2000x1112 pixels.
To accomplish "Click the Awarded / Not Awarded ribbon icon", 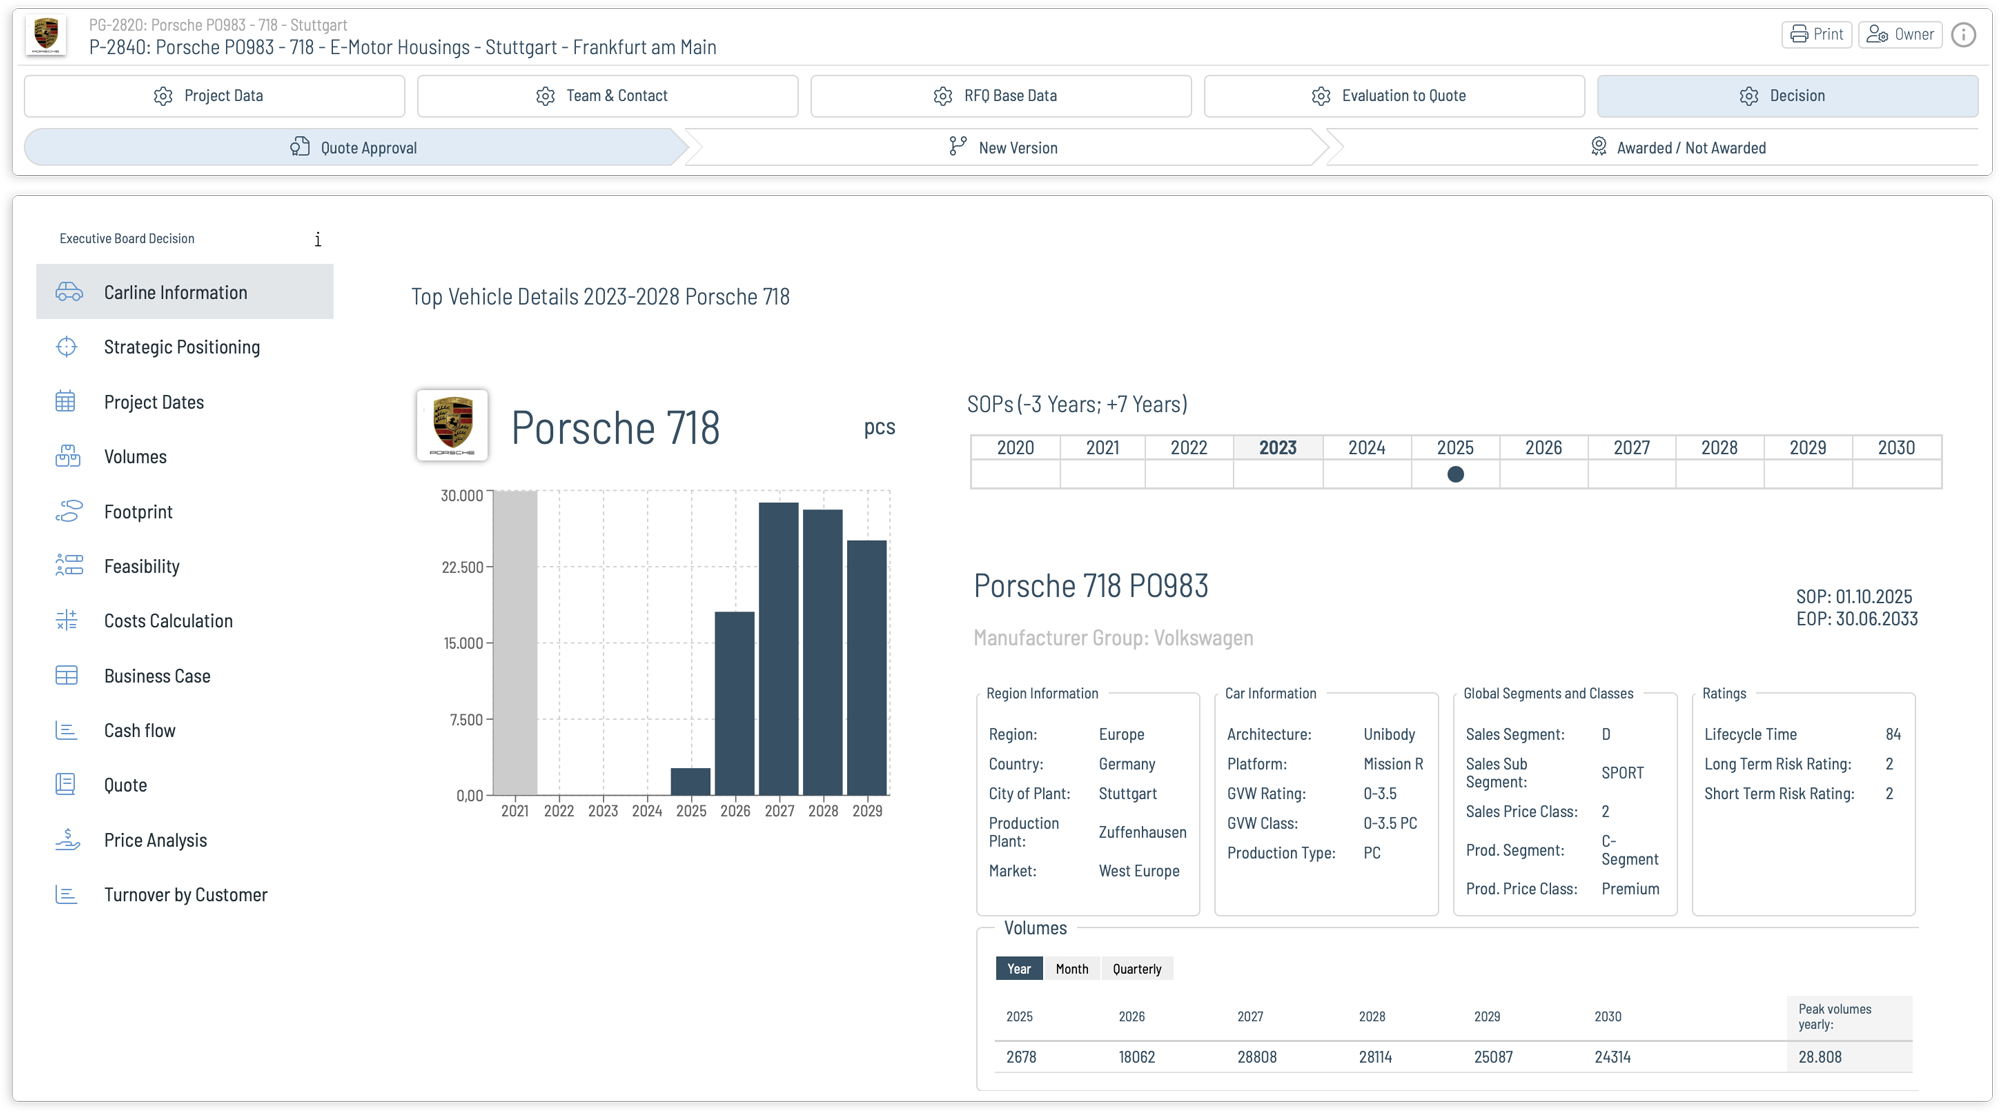I will [x=1599, y=147].
